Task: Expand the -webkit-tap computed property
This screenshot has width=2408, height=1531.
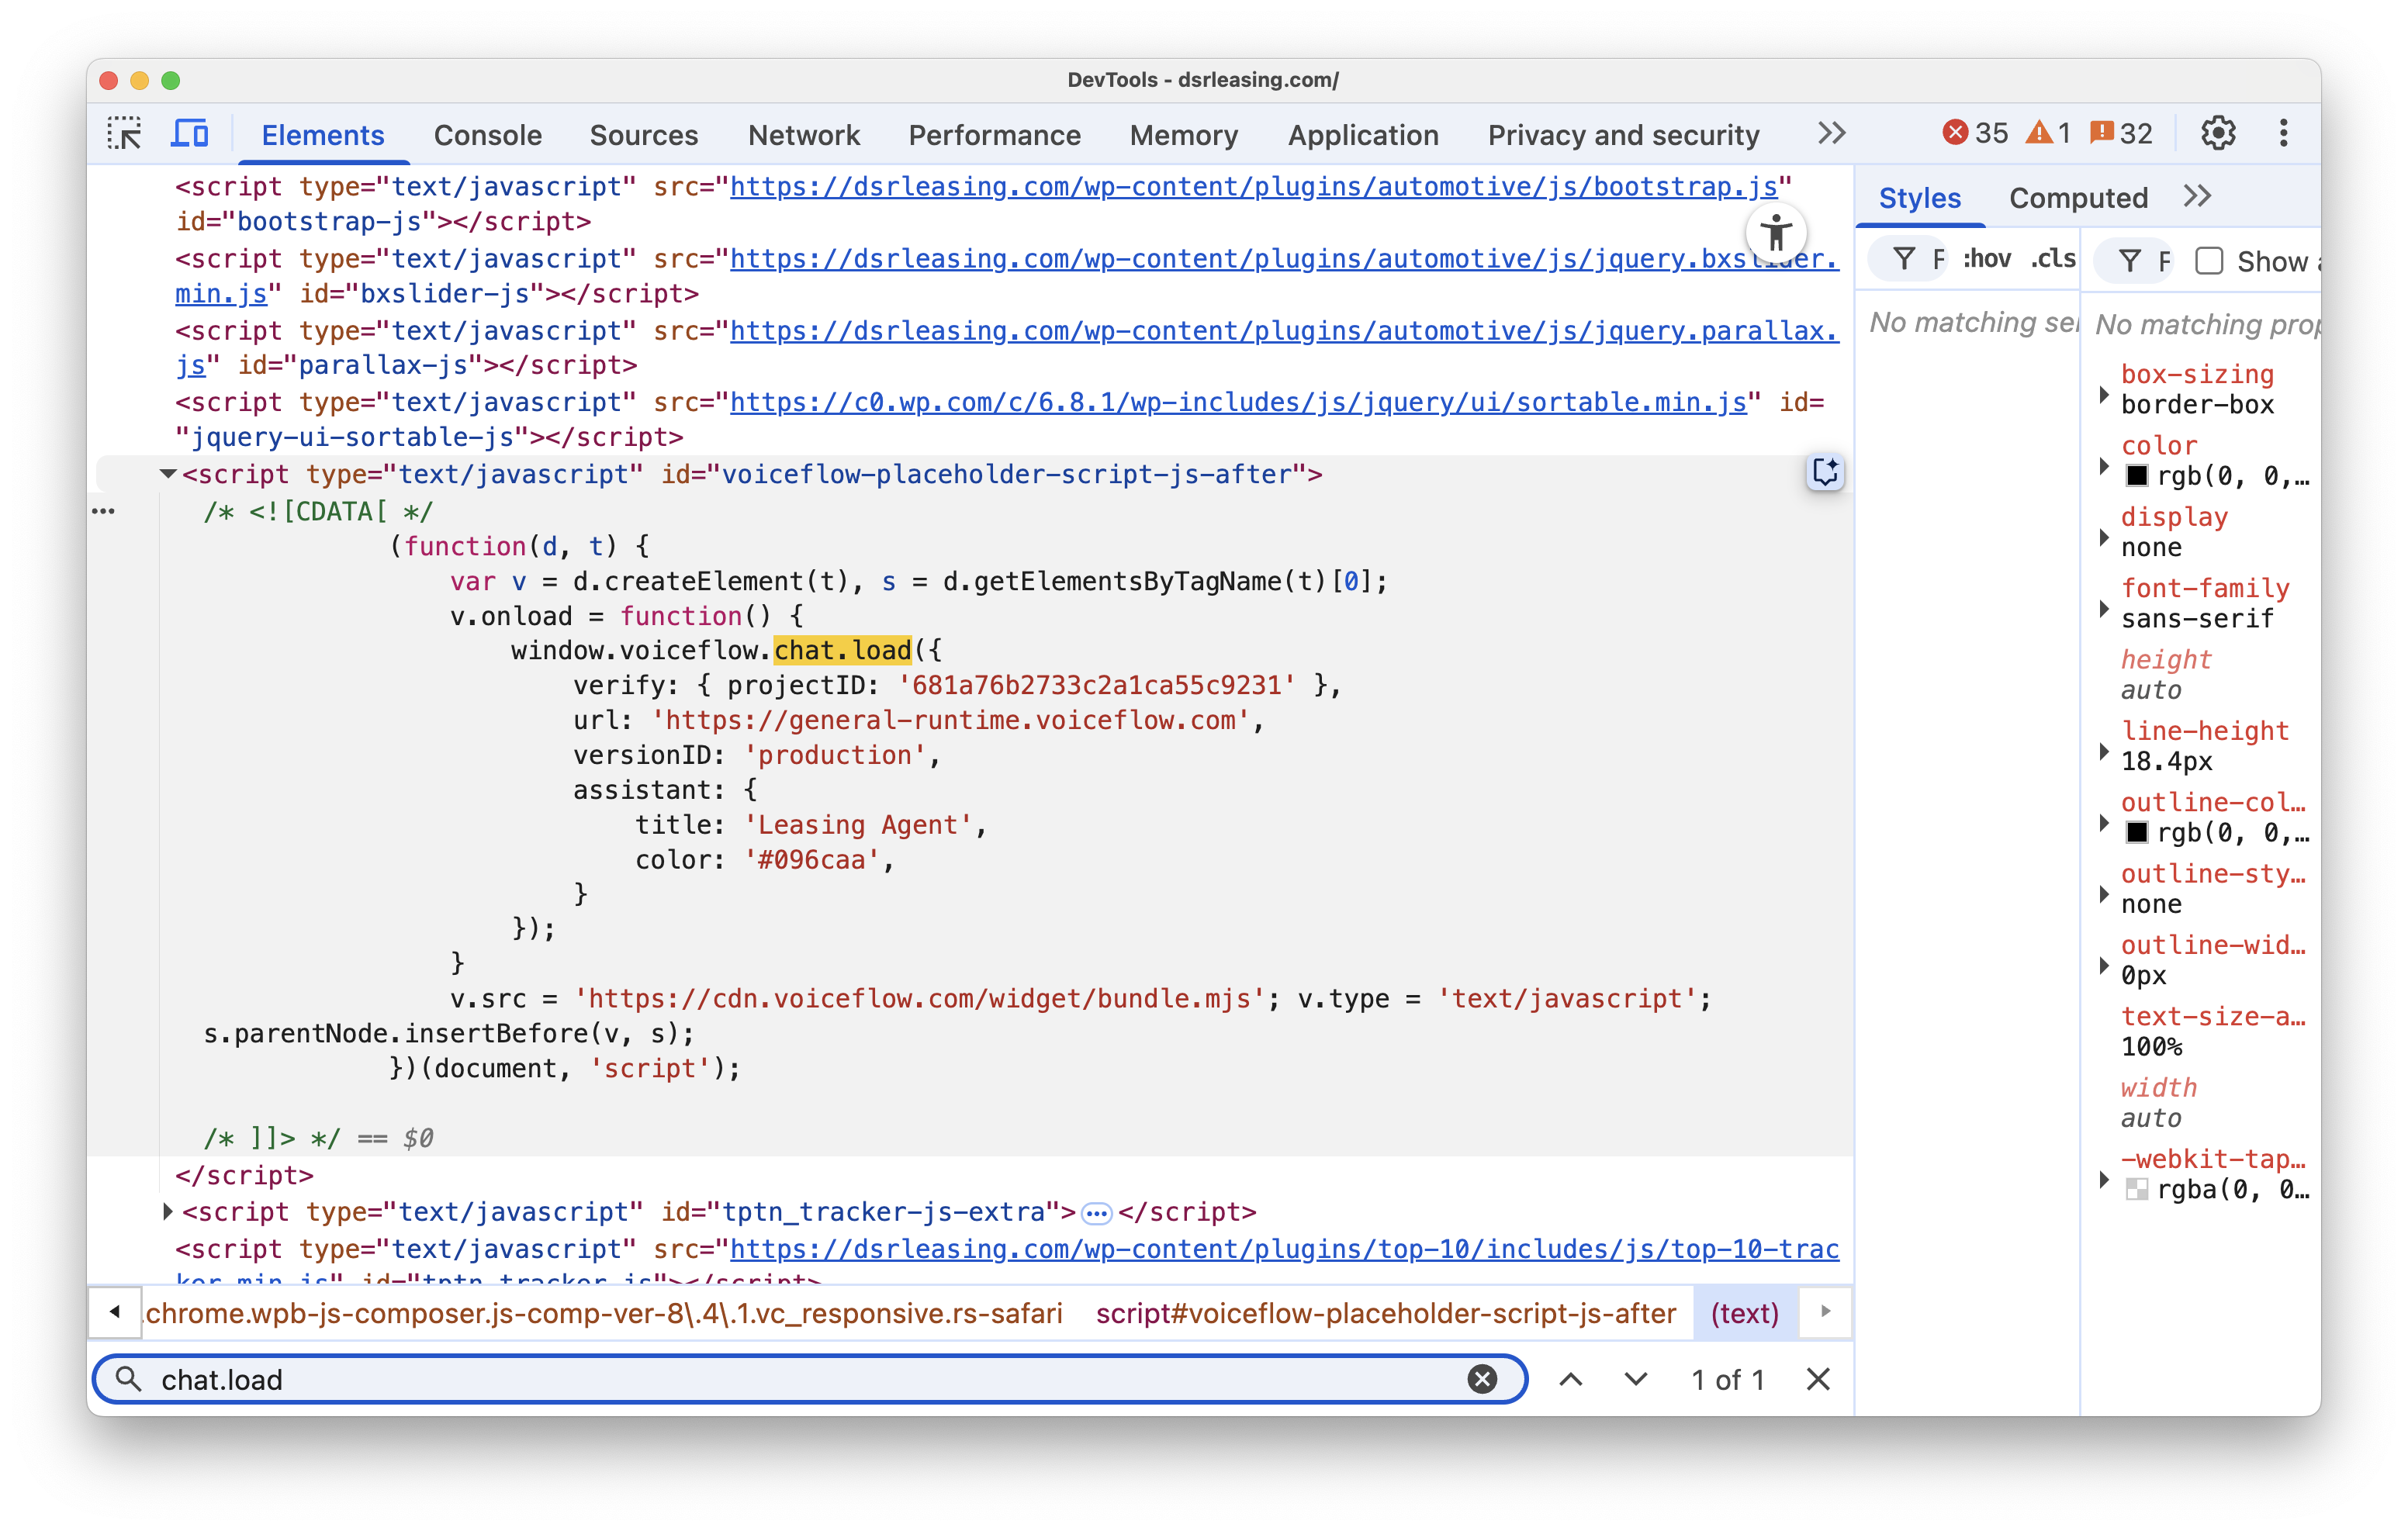Action: coord(2104,1180)
